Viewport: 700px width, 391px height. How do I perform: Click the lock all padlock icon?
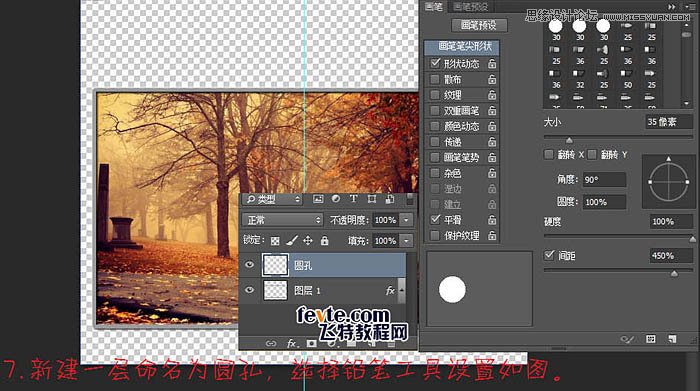tap(325, 241)
